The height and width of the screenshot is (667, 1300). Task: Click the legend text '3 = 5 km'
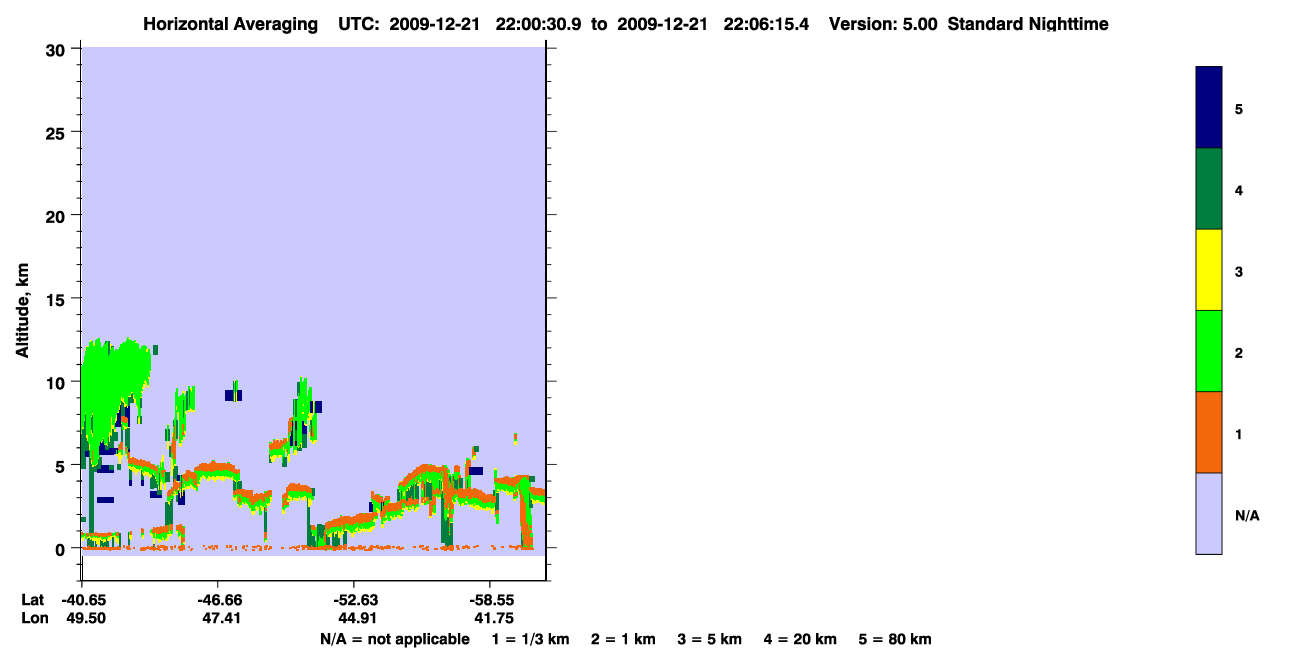(x=710, y=639)
